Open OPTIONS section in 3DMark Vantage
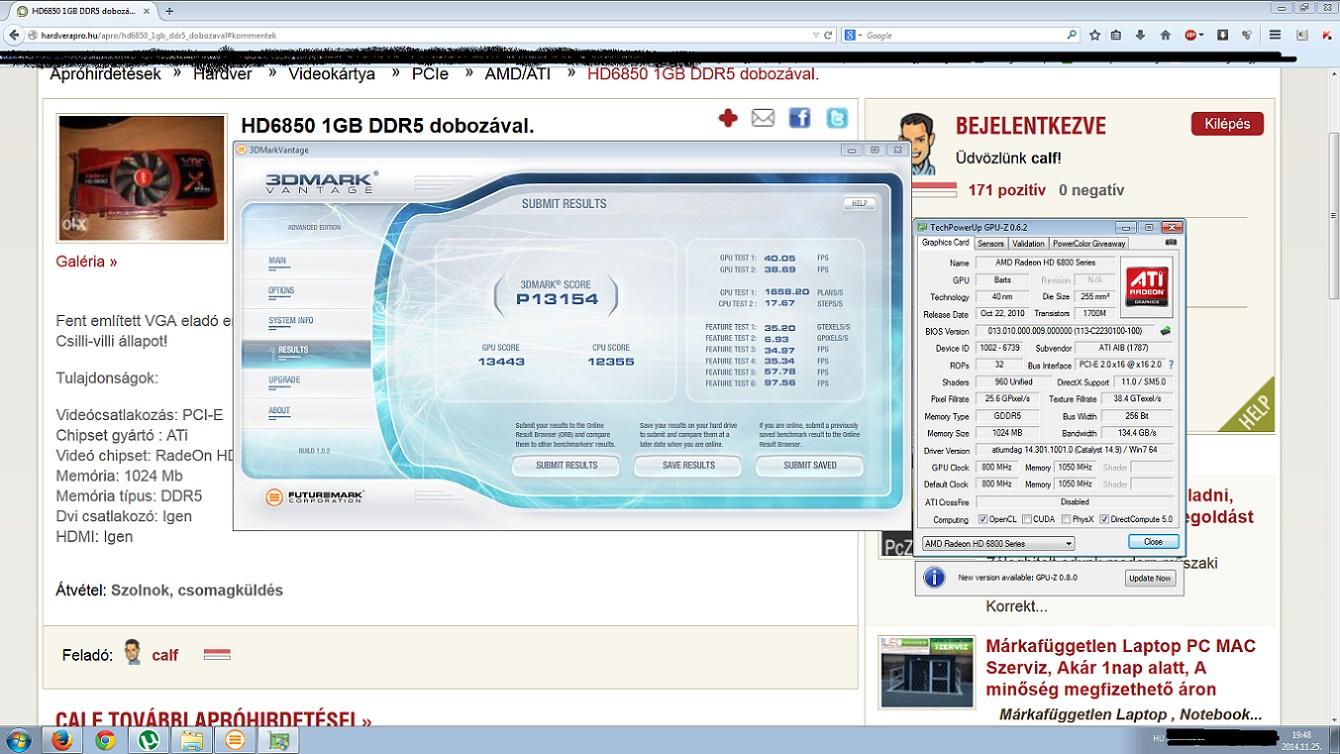Image resolution: width=1340 pixels, height=754 pixels. pos(281,291)
